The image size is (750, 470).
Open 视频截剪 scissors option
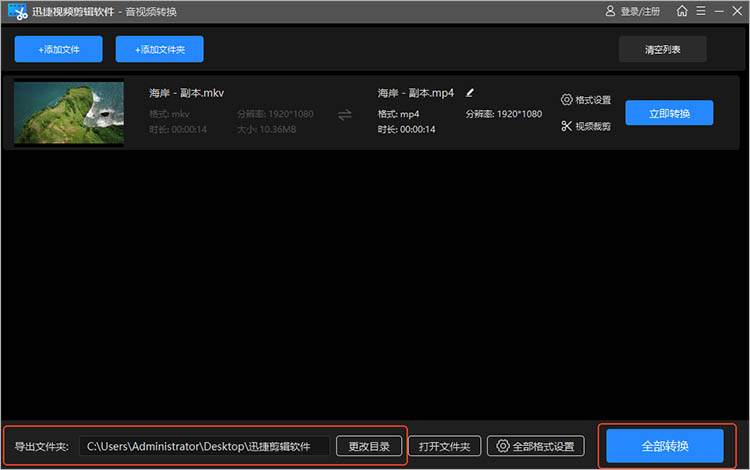[586, 126]
